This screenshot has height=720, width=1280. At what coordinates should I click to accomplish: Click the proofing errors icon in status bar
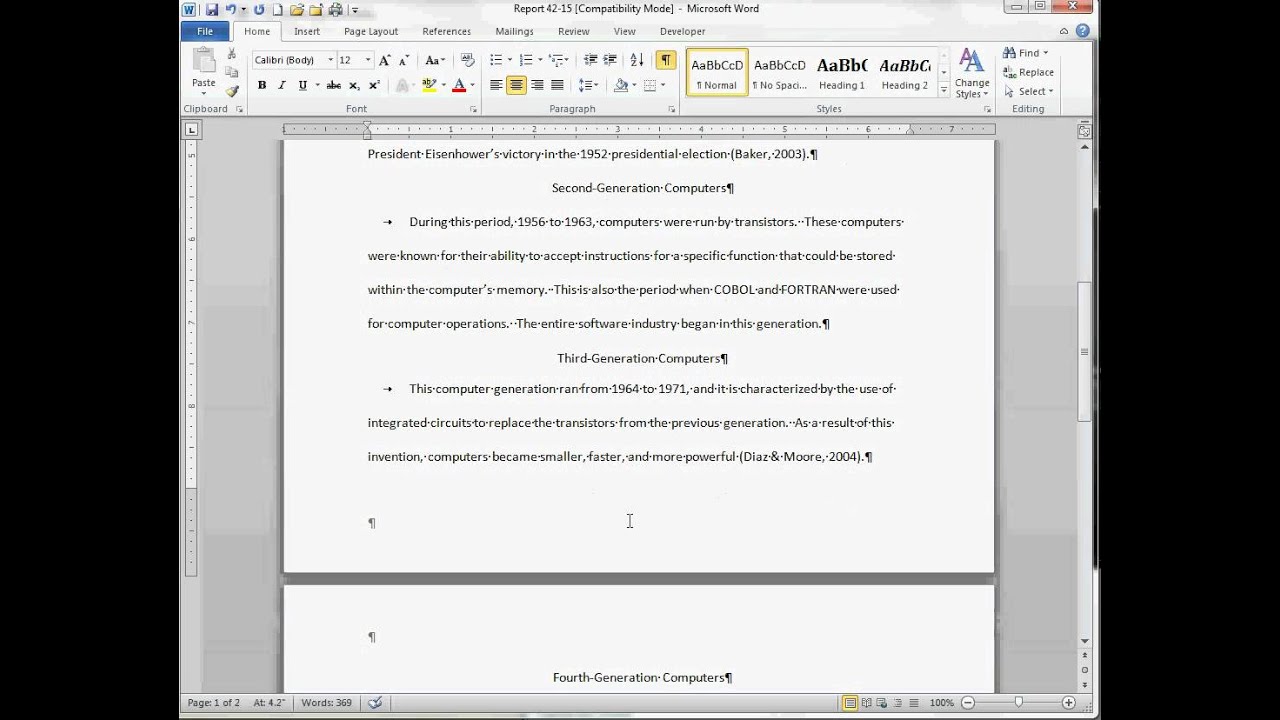point(375,703)
